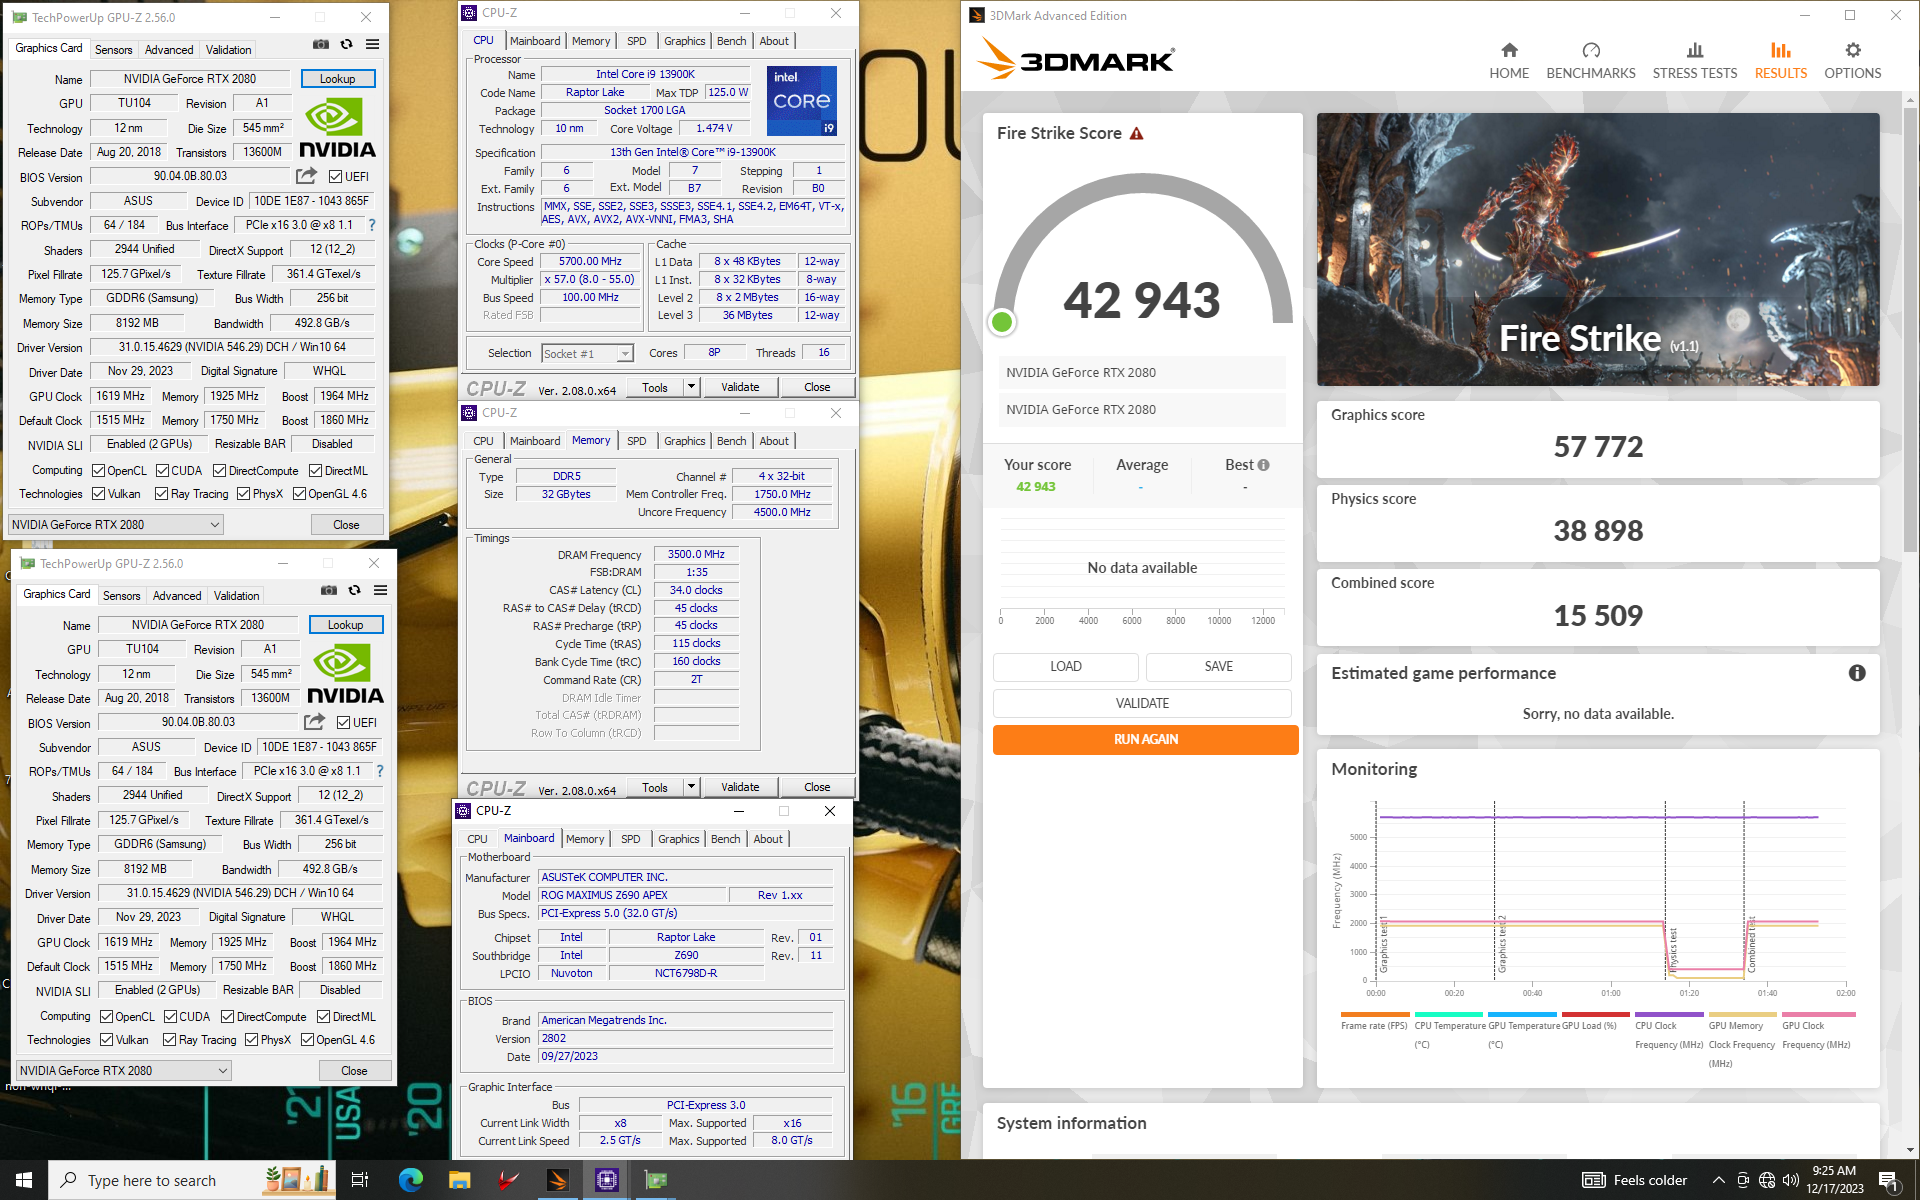Image resolution: width=1920 pixels, height=1200 pixels.
Task: Click the green dot on score gauge
Action: pos(1001,322)
